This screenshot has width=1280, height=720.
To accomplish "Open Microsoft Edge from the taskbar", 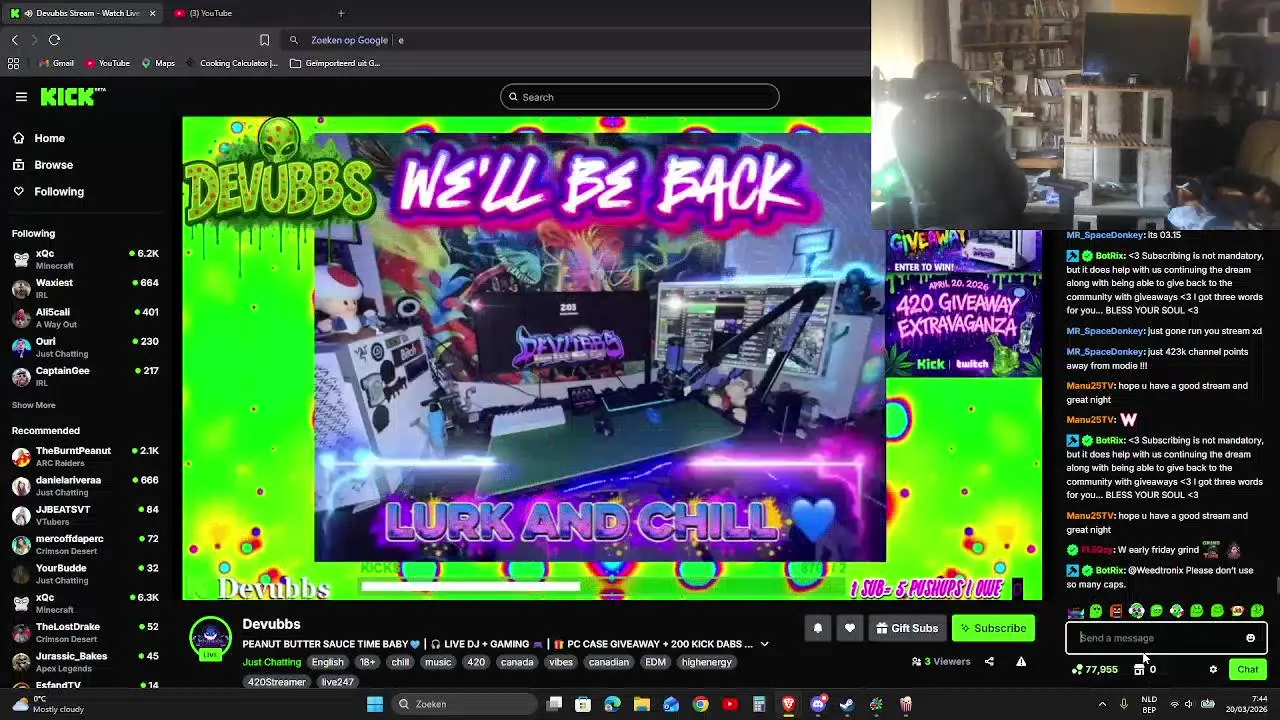I will pyautogui.click(x=612, y=704).
